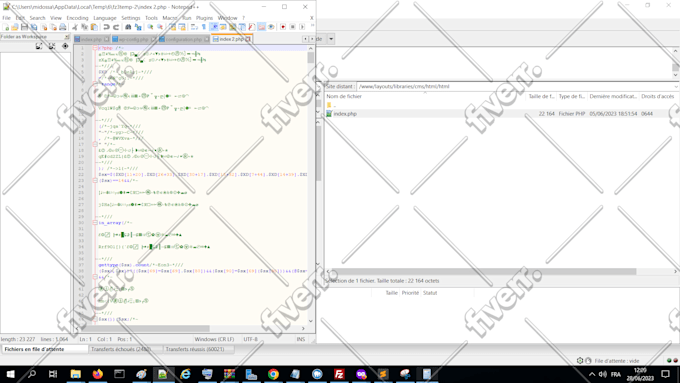The image size is (680, 383).
Task: Toggle synchronize horizontal scrolling icon
Action: pyautogui.click(x=183, y=27)
